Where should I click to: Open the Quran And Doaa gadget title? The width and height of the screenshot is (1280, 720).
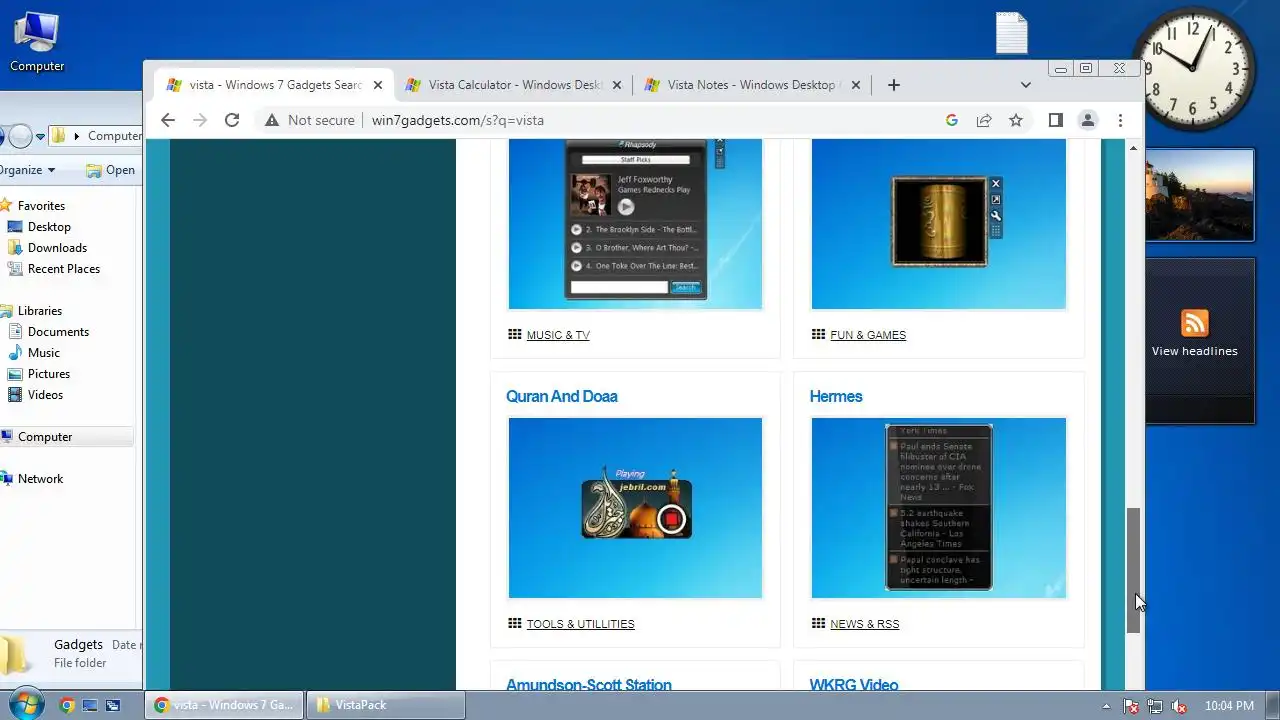coord(562,396)
